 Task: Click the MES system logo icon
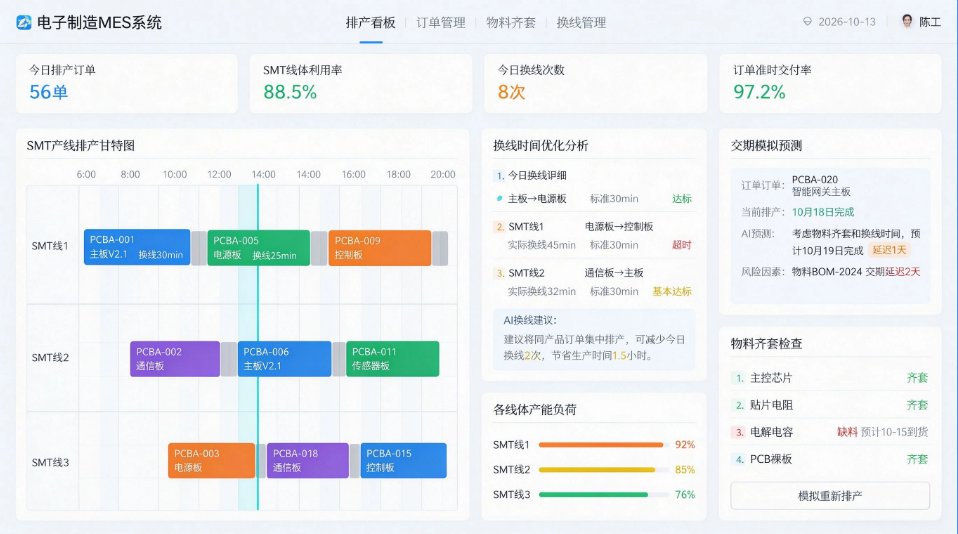pos(24,23)
